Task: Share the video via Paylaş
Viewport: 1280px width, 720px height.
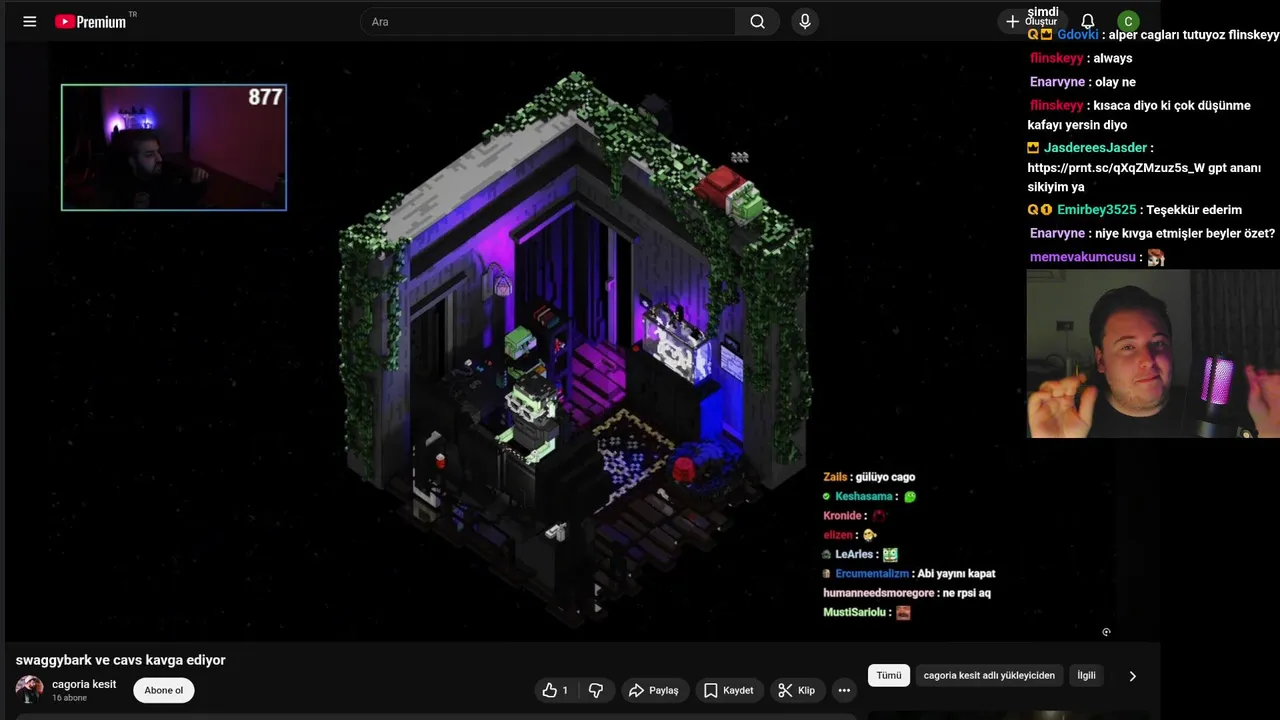Action: tap(653, 690)
